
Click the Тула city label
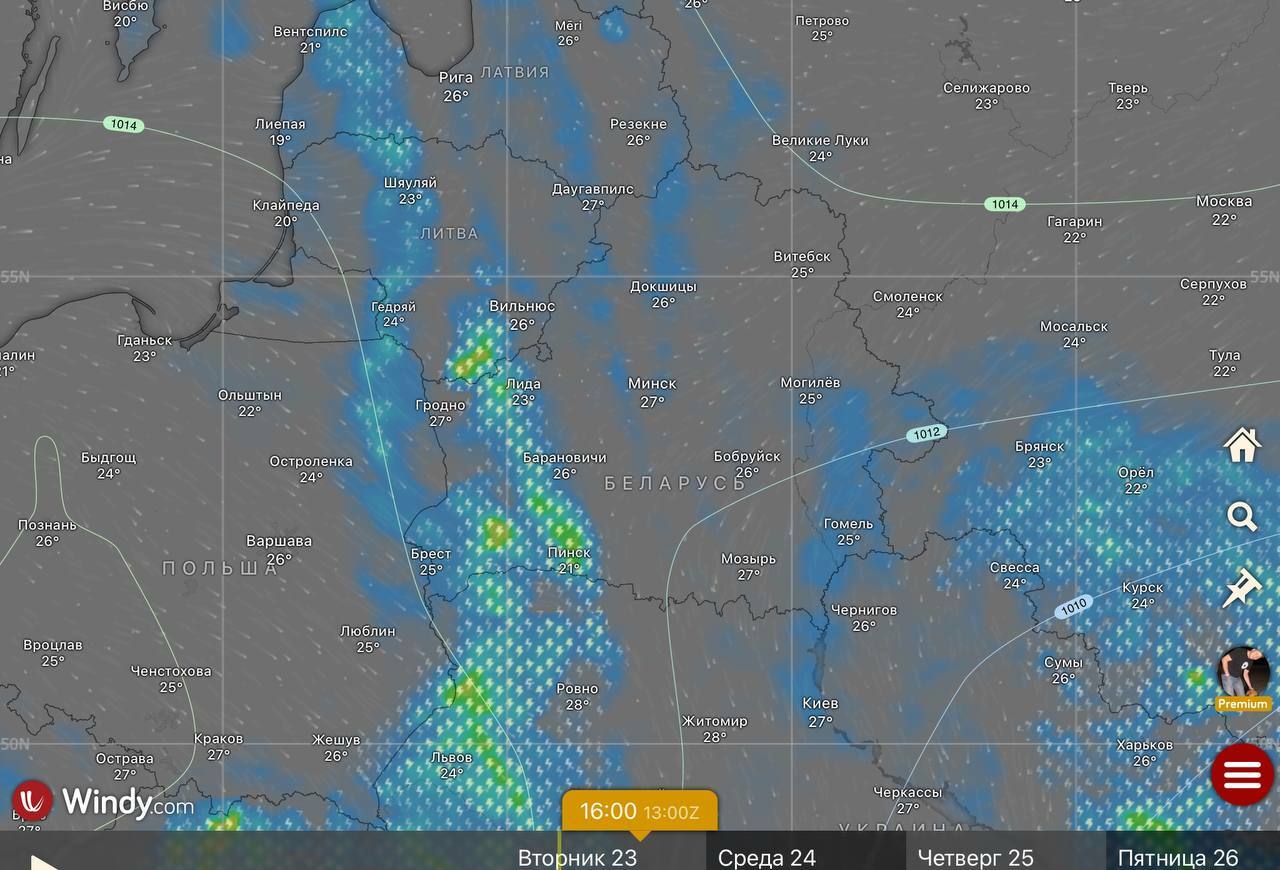click(x=1224, y=355)
